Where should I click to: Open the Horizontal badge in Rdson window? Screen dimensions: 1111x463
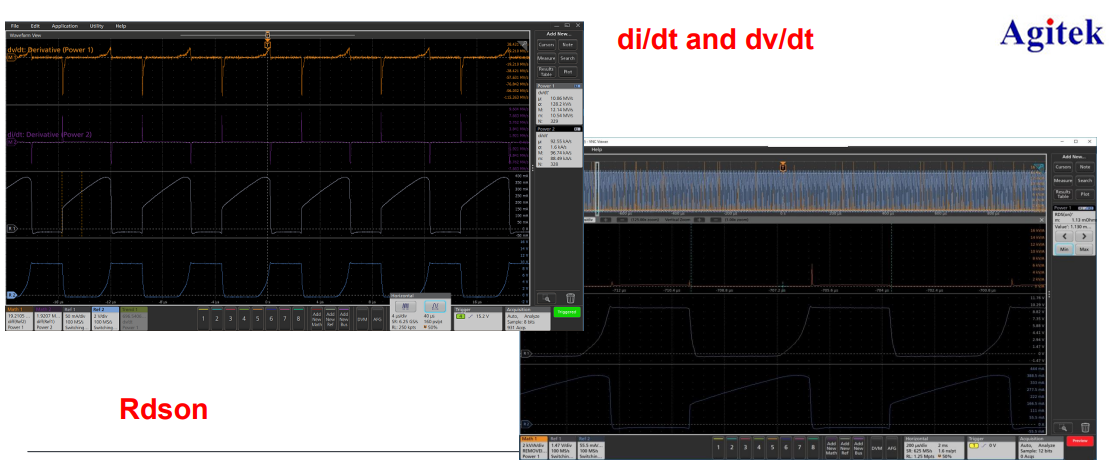point(934,448)
